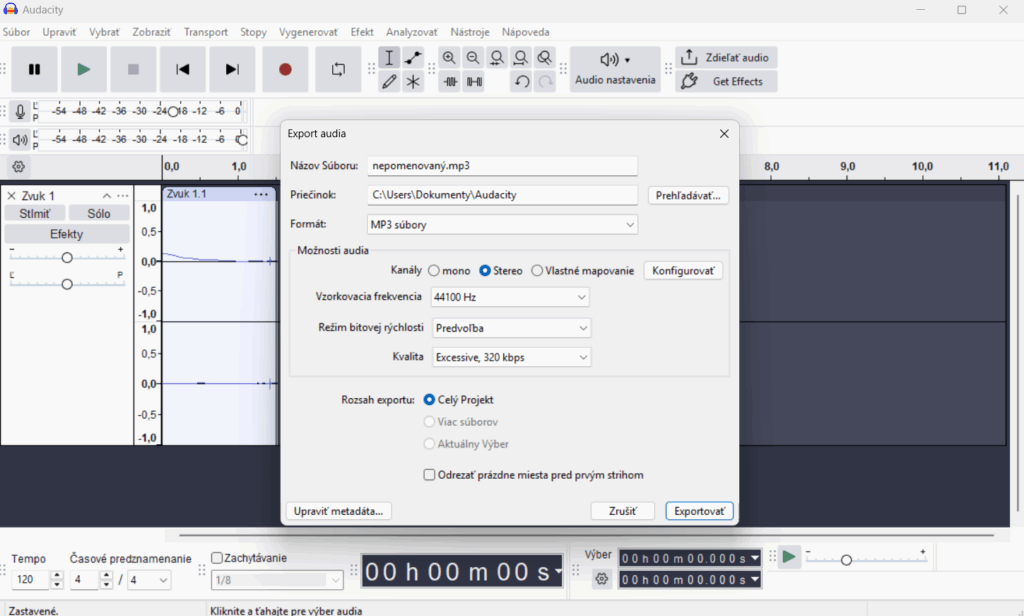The width and height of the screenshot is (1024, 616).
Task: Enable the Zachytávanie checkbox
Action: tap(216, 557)
